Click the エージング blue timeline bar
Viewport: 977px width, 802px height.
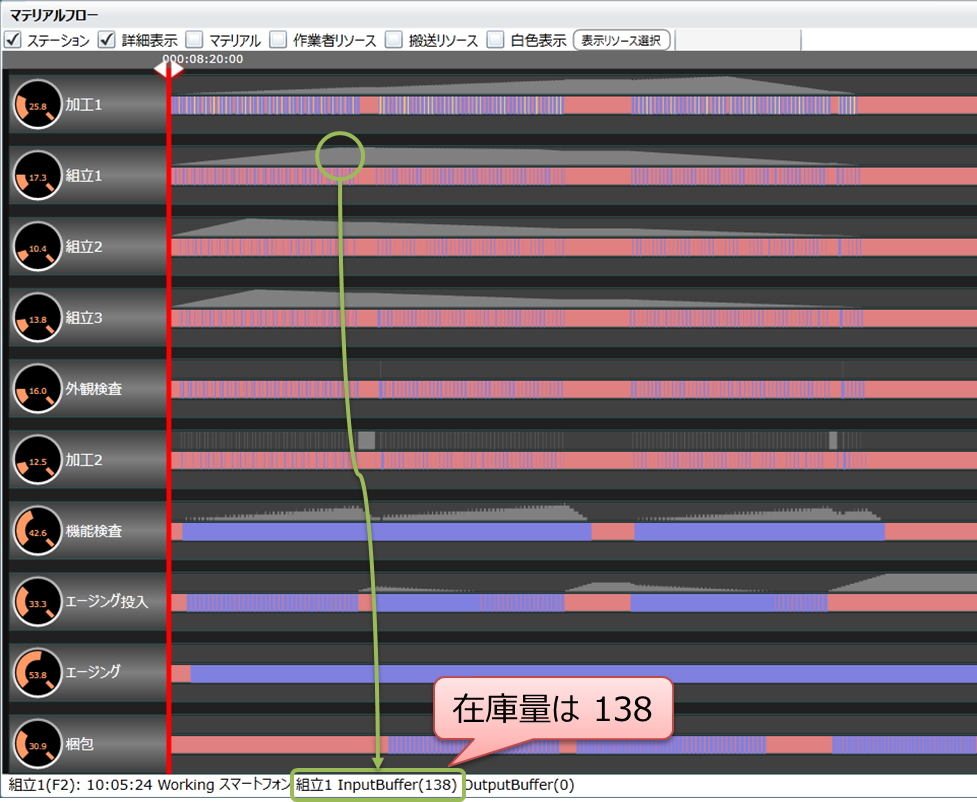(x=584, y=674)
